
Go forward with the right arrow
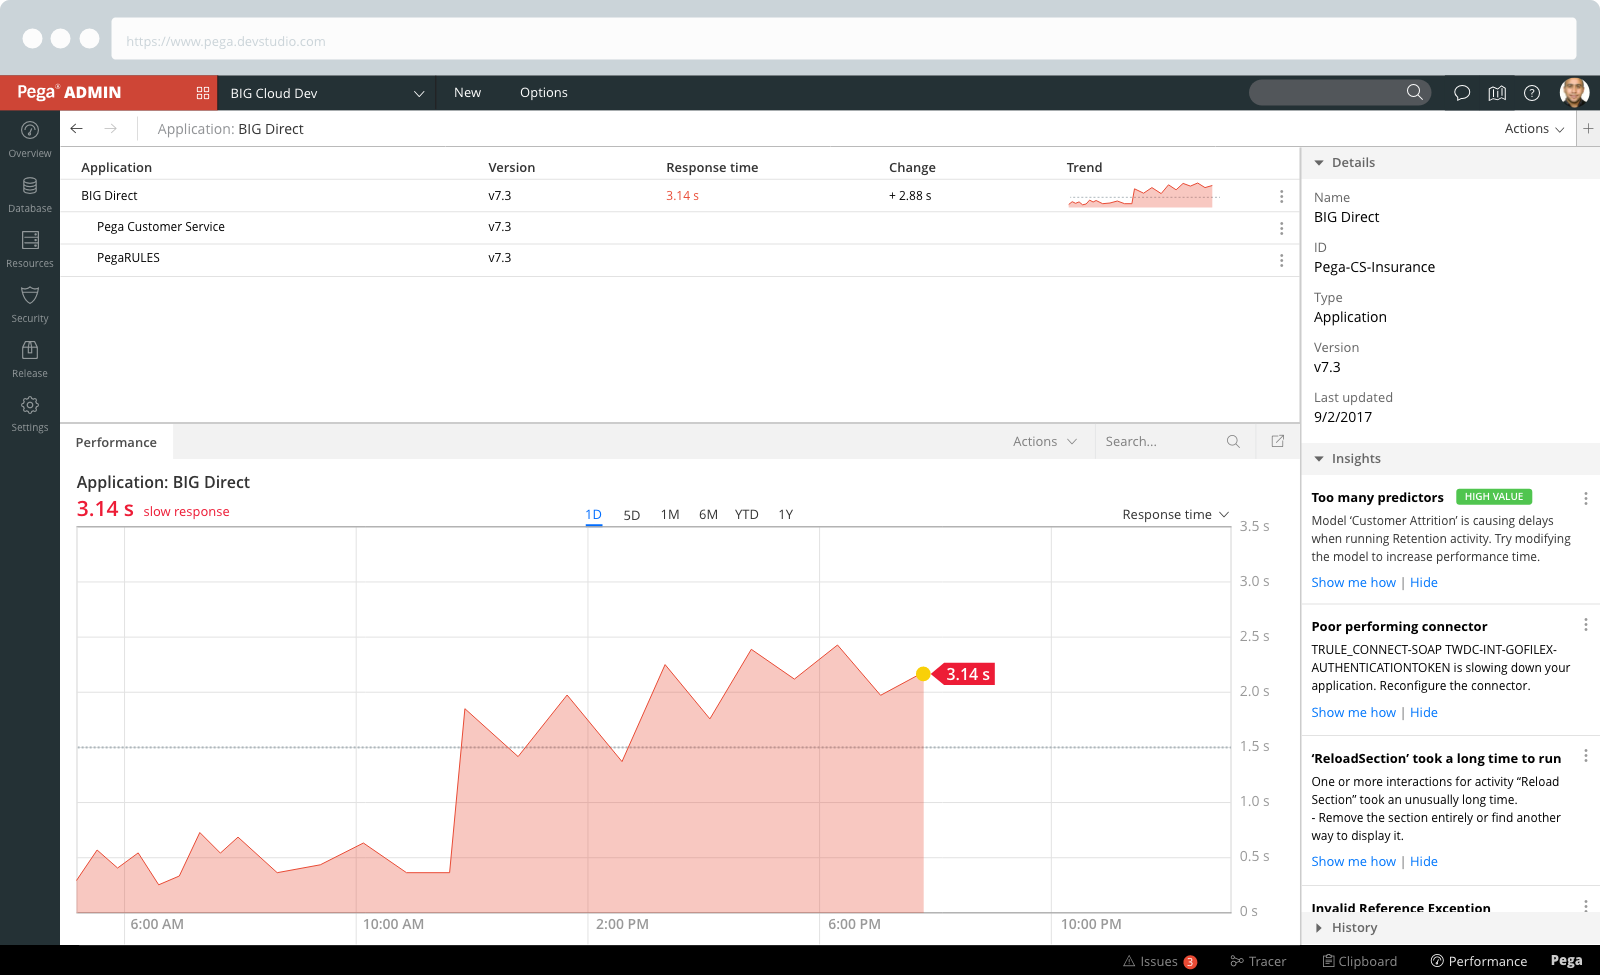(x=111, y=128)
